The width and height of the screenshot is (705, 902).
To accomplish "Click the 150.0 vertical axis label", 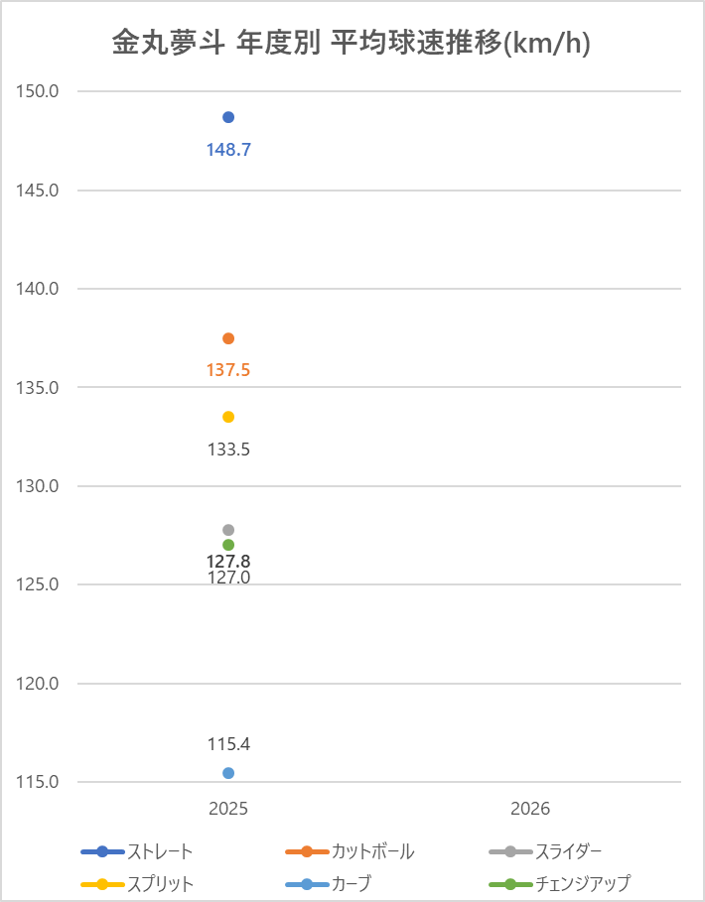I will point(37,91).
